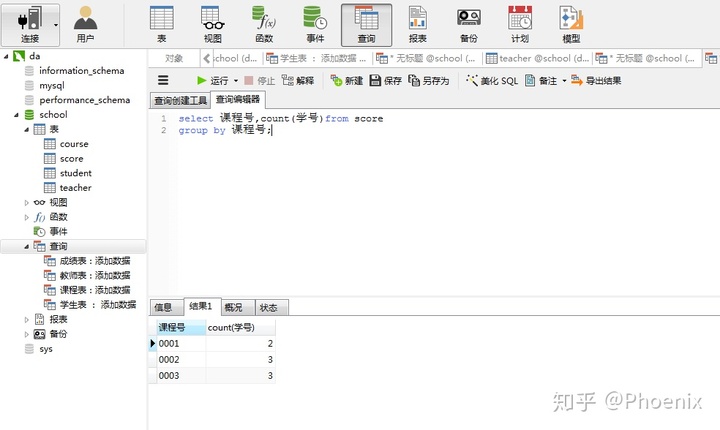
Task: Open the 备注 dropdown arrow
Action: click(x=564, y=81)
